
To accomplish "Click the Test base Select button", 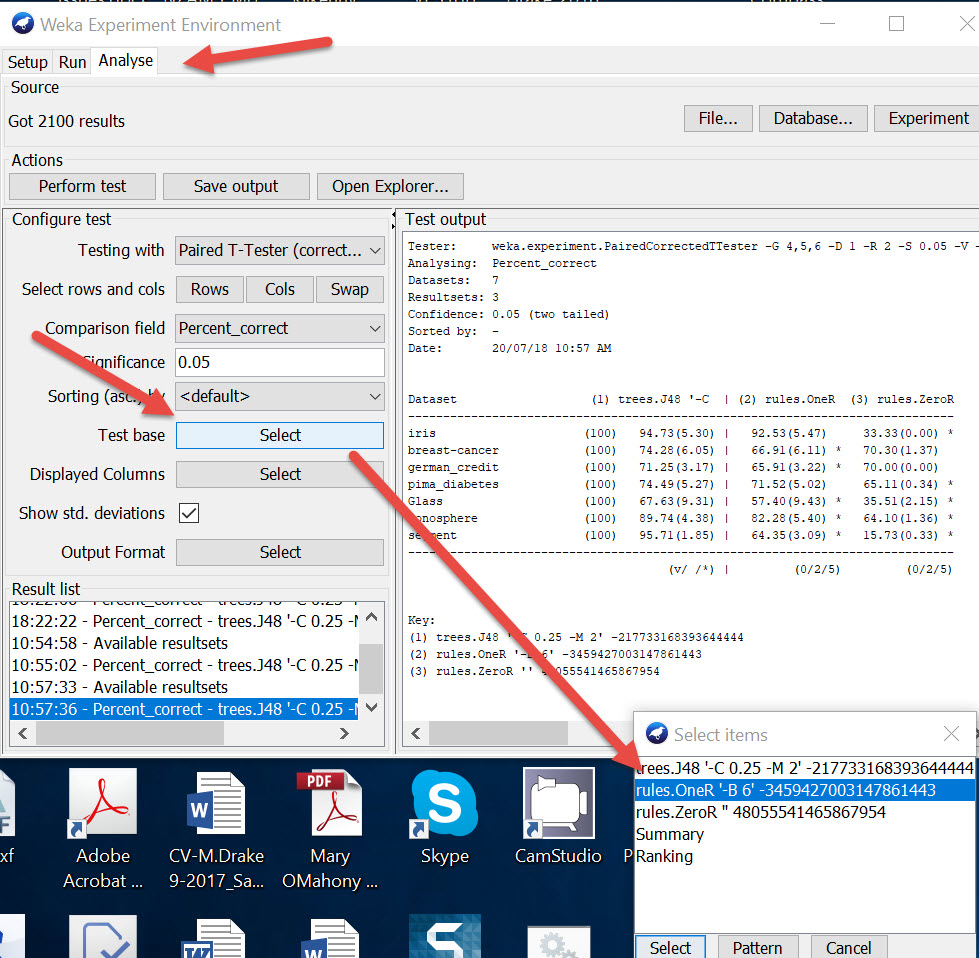I will tap(280, 435).
